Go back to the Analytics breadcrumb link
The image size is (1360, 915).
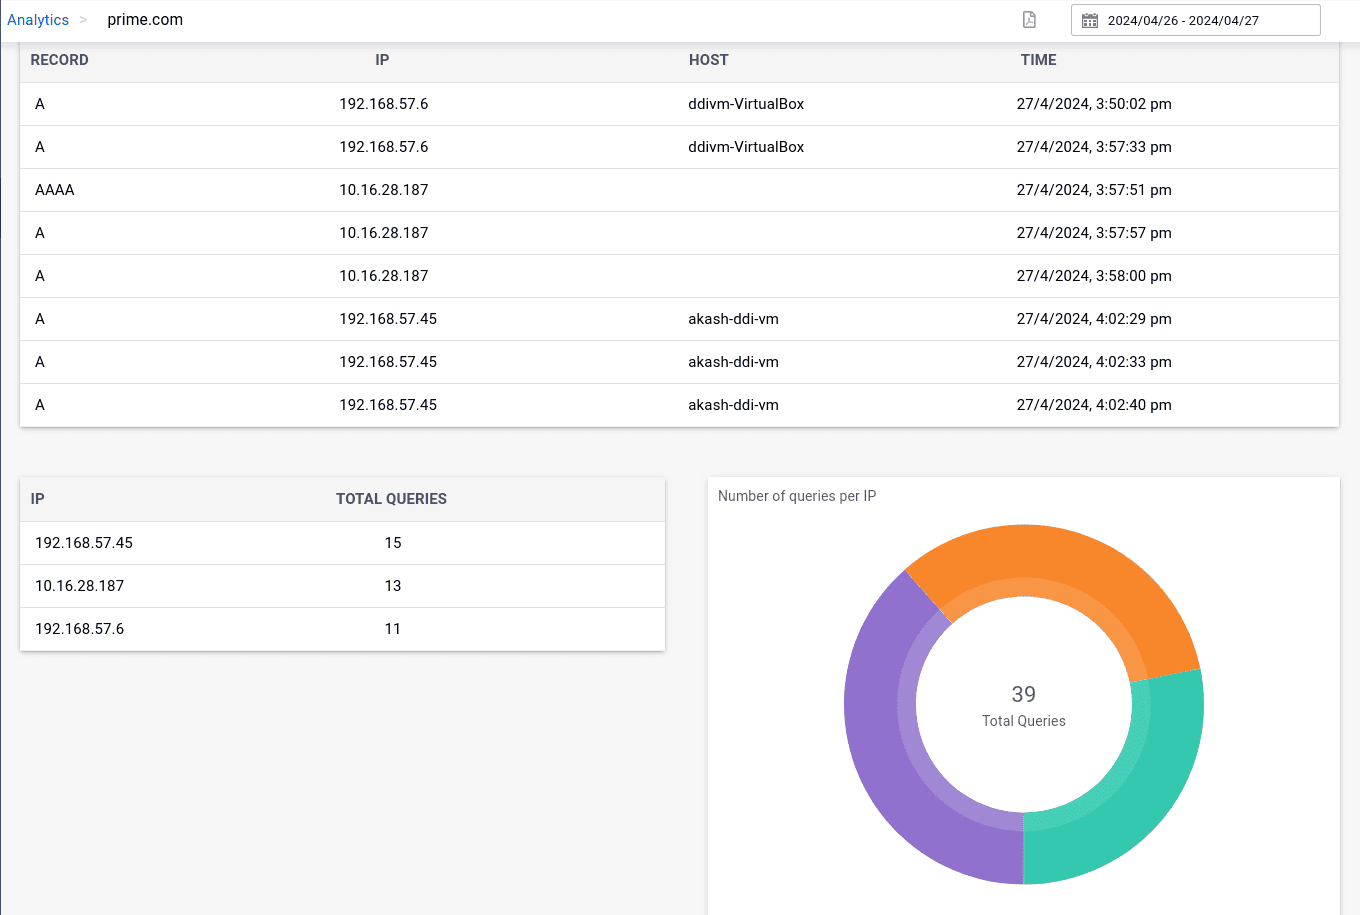[38, 20]
